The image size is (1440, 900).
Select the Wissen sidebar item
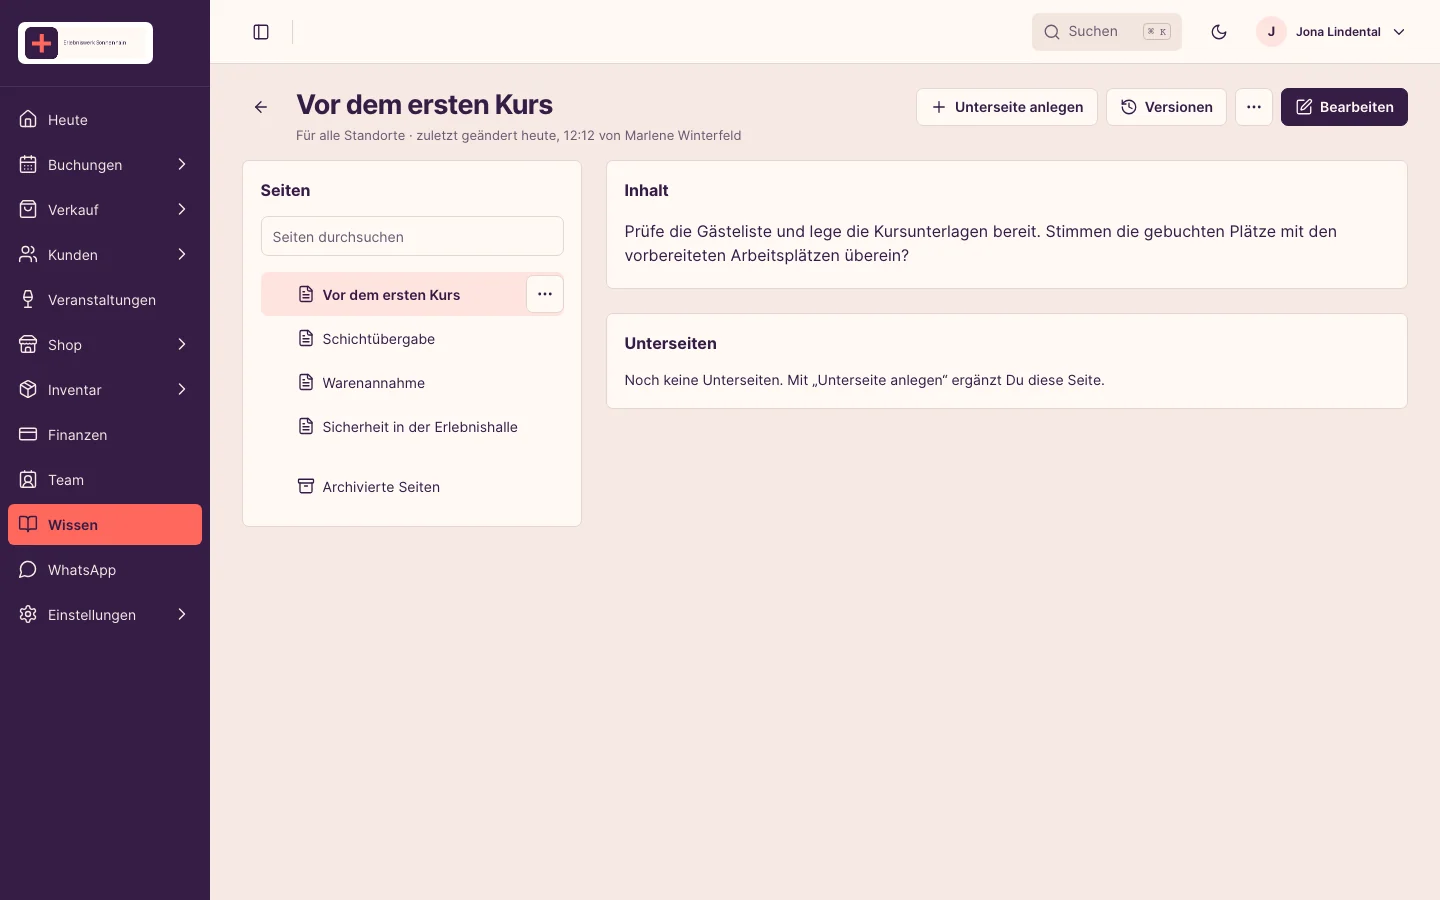(105, 525)
